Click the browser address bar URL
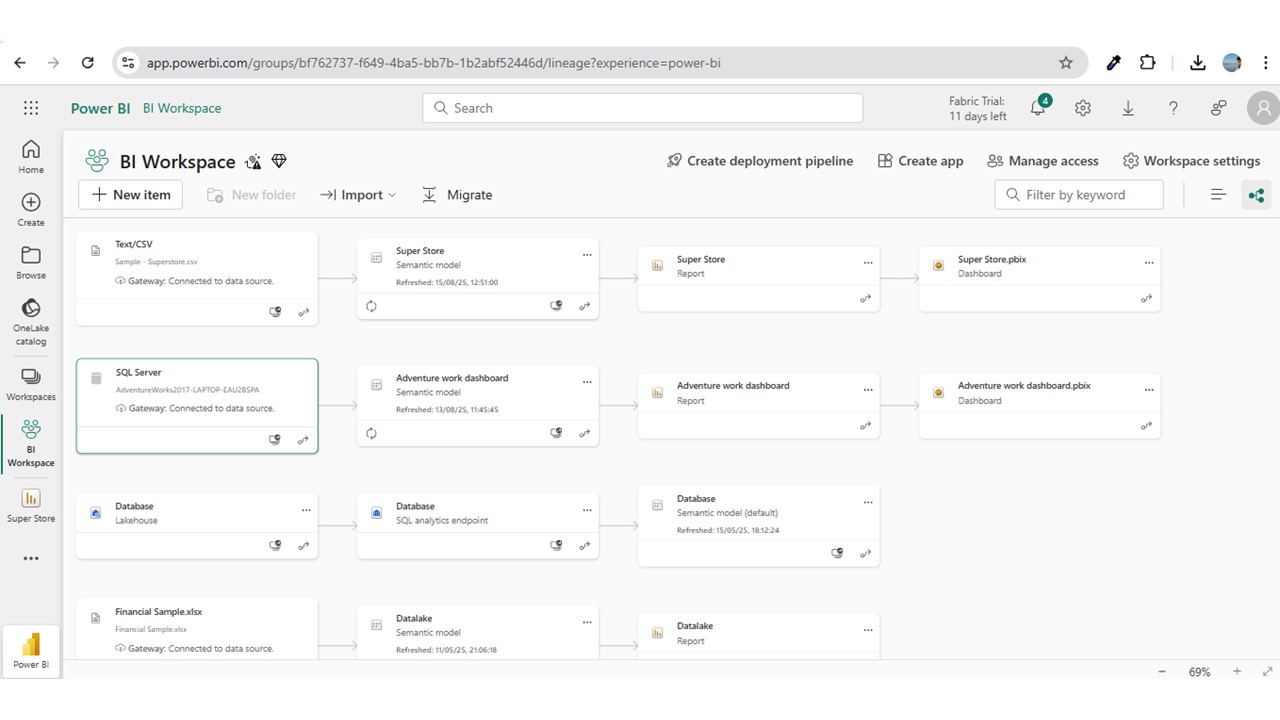Viewport: 1280px width, 720px height. coord(434,63)
